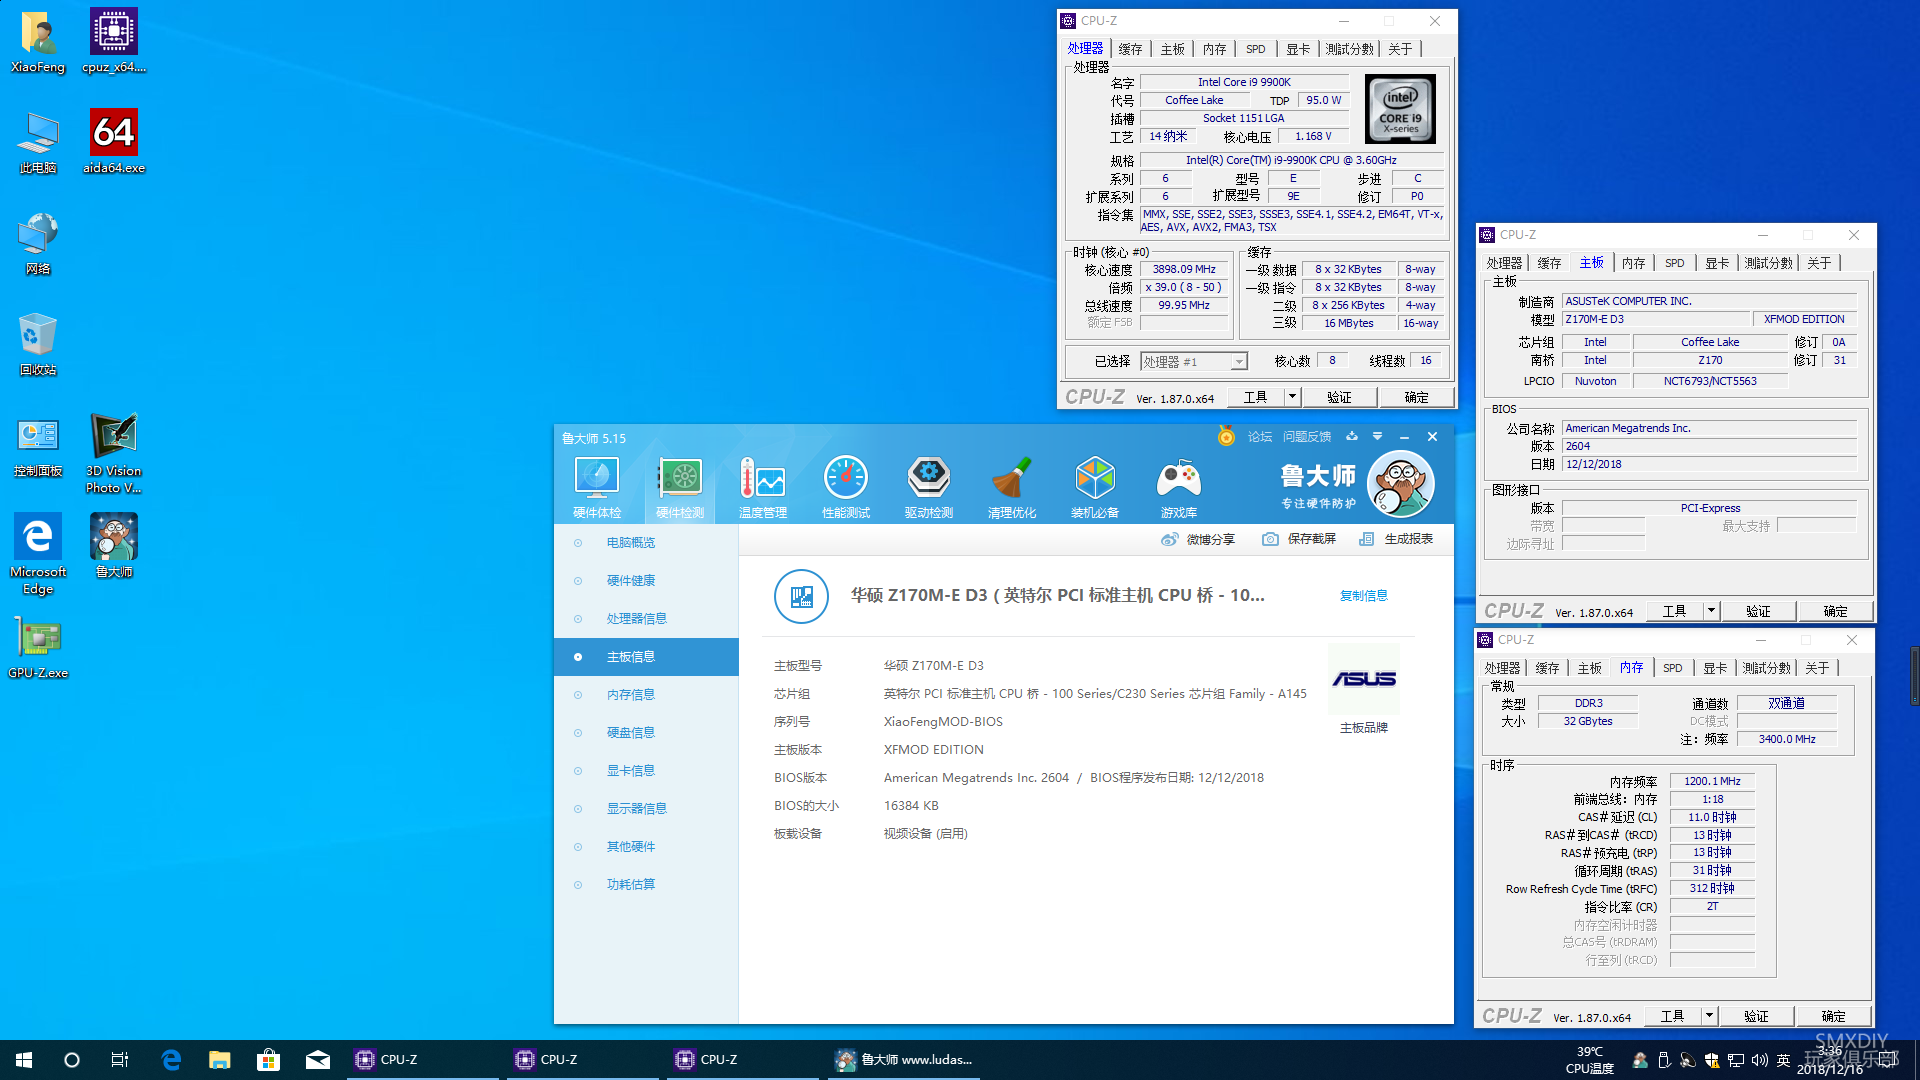Viewport: 1920px width, 1080px height.
Task: Switch to 关于 tab in memory CPU-Z window
Action: tap(1817, 668)
